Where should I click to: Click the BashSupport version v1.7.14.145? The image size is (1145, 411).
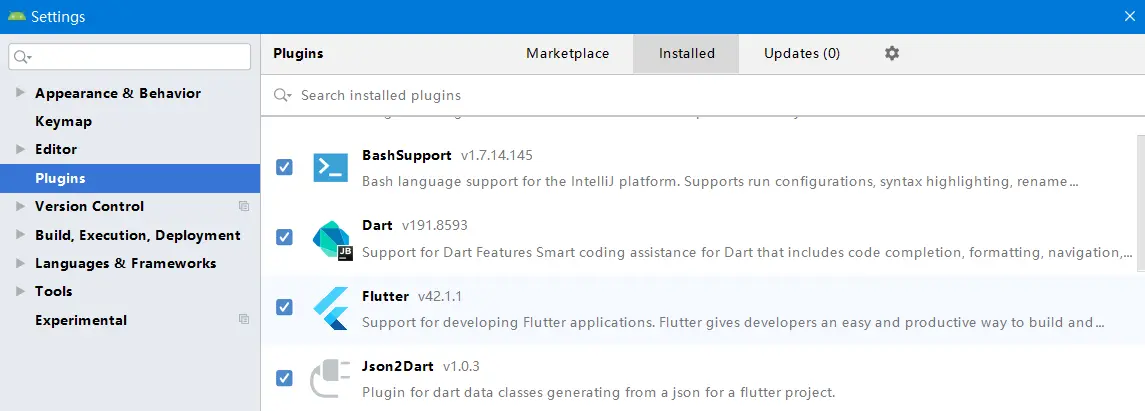(x=497, y=155)
